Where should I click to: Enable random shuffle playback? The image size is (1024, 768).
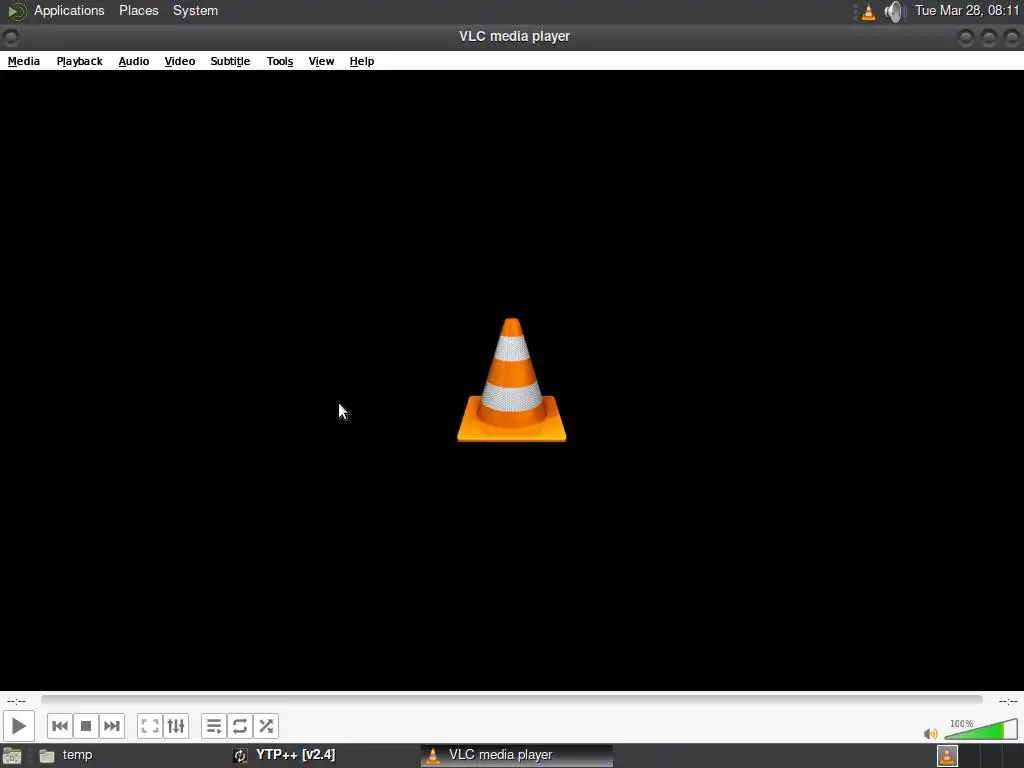tap(266, 726)
